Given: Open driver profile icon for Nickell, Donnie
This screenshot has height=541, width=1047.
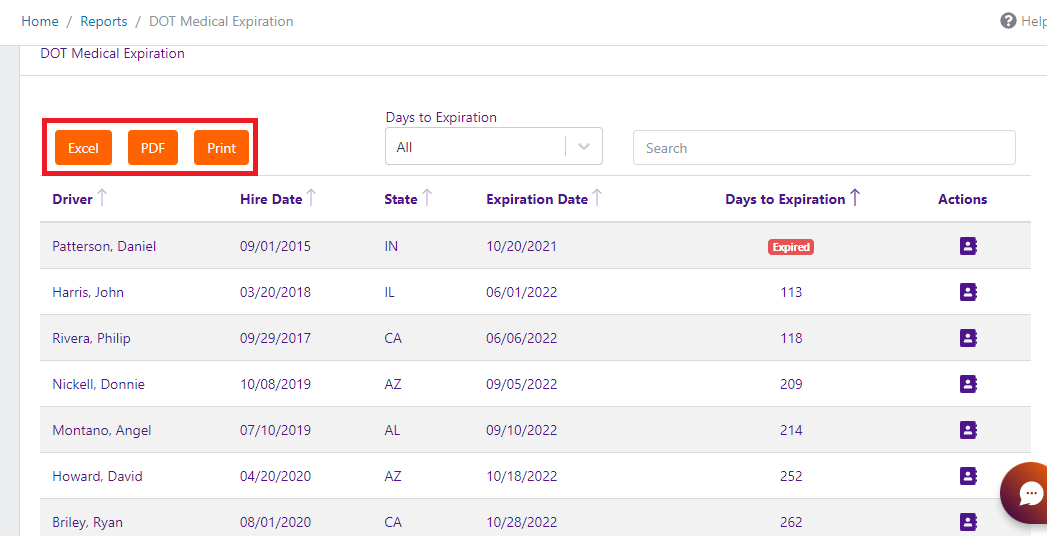Looking at the screenshot, I should click(967, 384).
